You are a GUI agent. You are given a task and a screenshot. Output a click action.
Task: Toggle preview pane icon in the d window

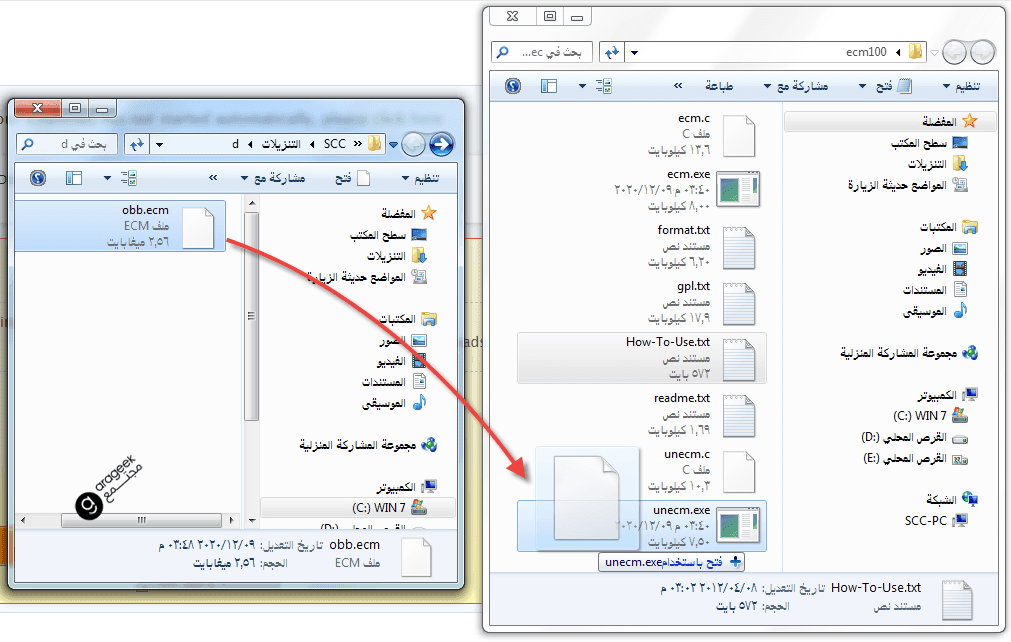74,178
